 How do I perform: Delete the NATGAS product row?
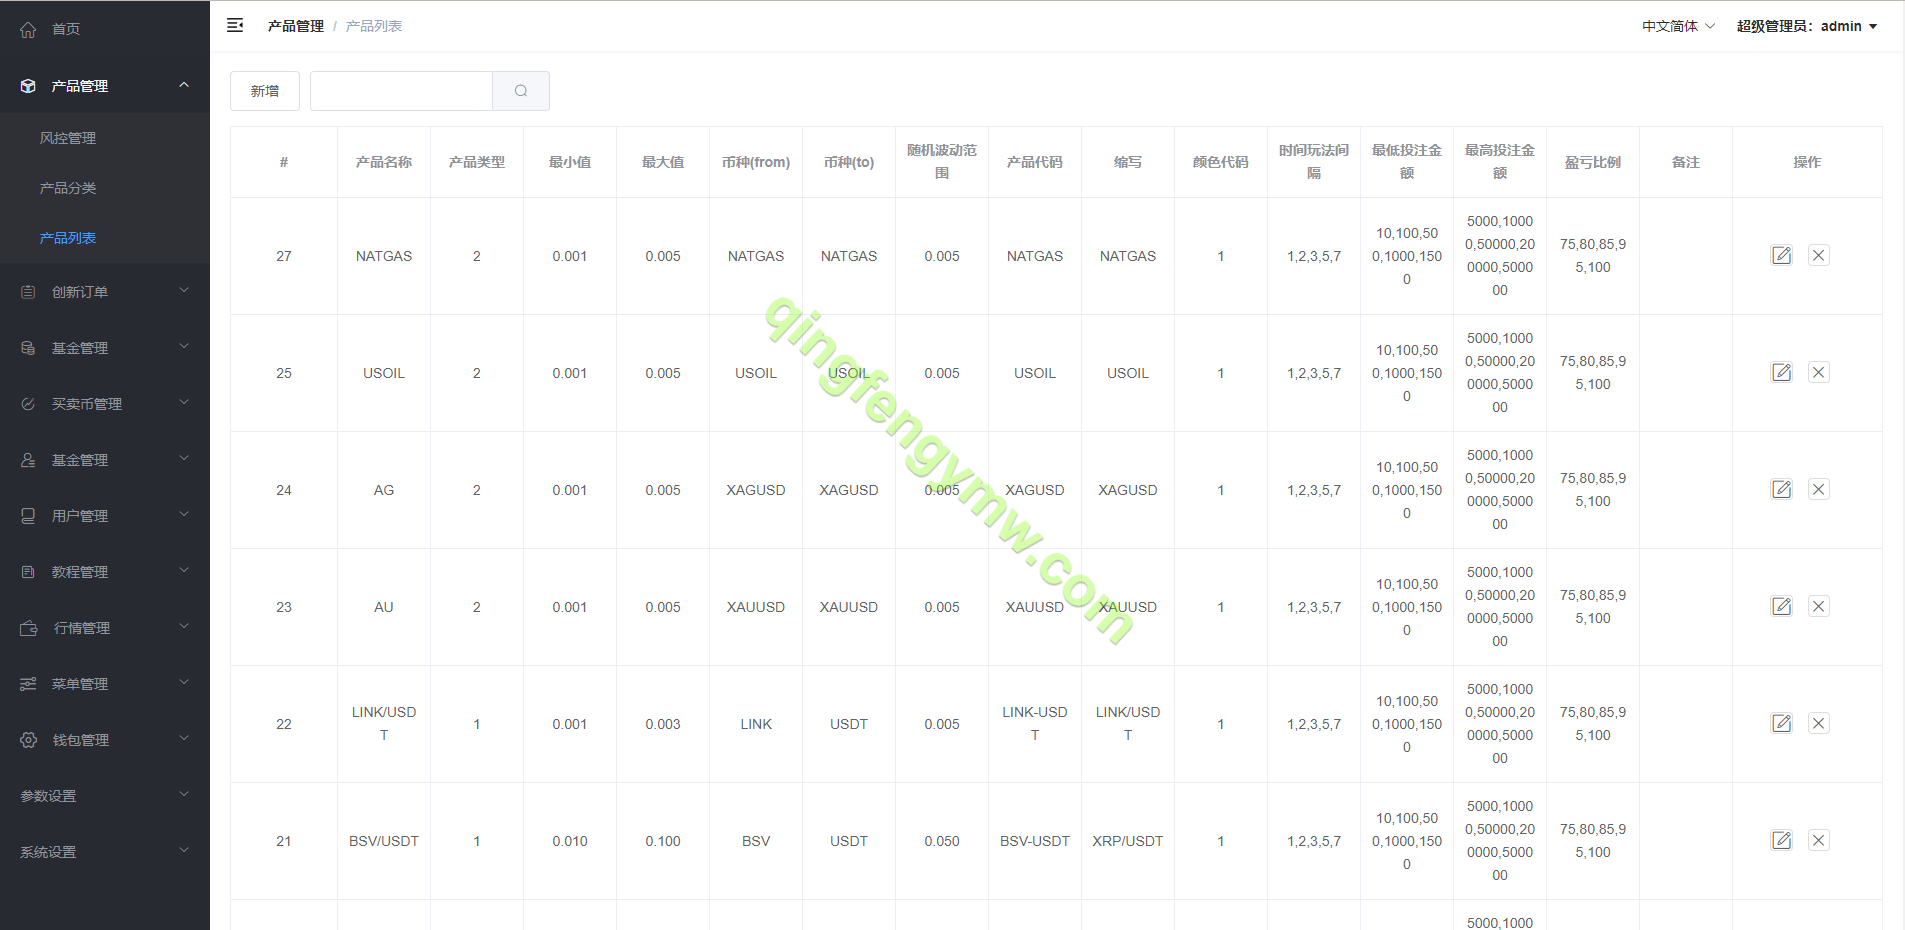(1819, 255)
